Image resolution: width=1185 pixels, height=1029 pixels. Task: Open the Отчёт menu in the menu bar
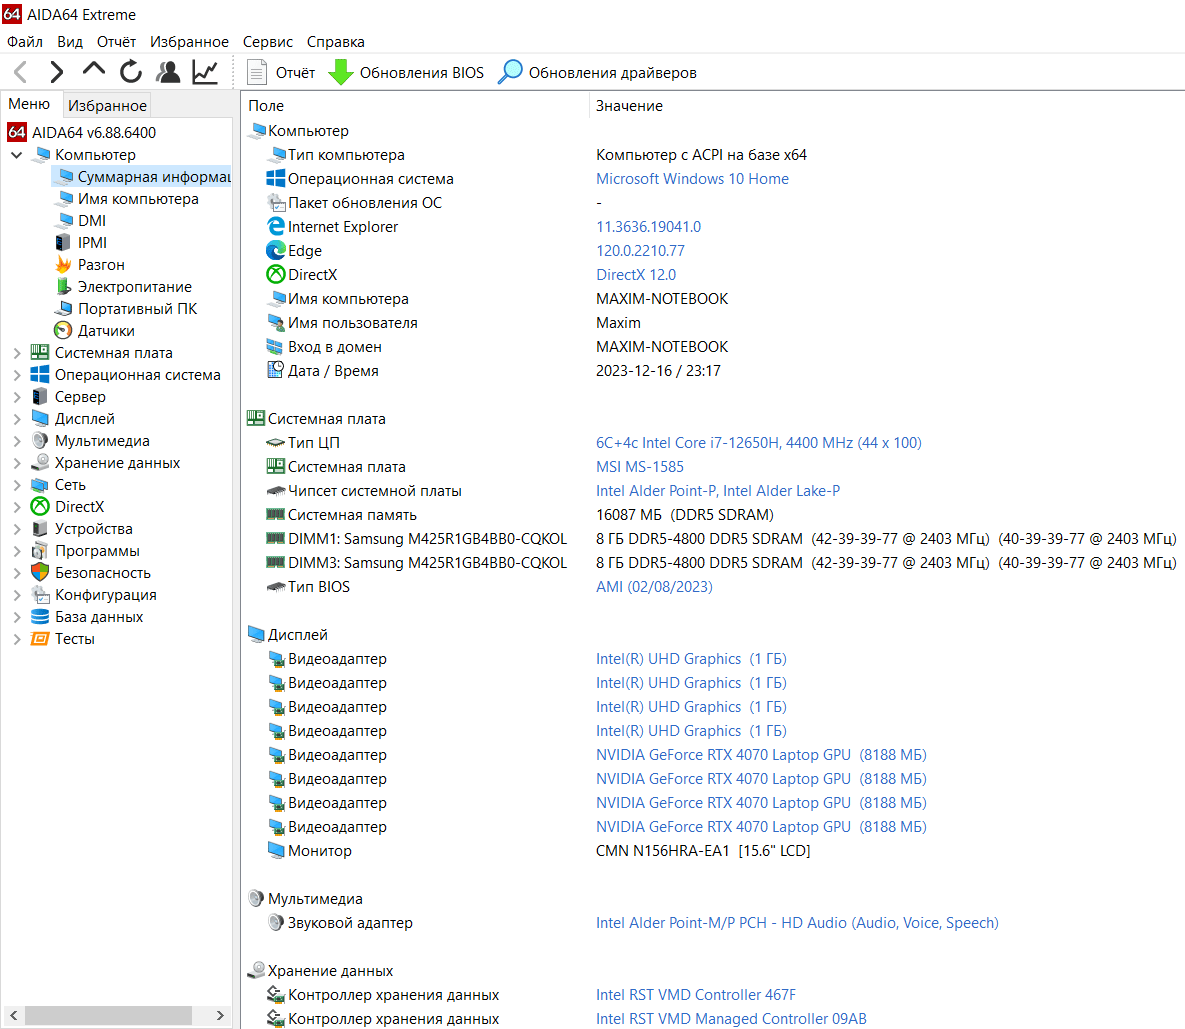pyautogui.click(x=116, y=42)
